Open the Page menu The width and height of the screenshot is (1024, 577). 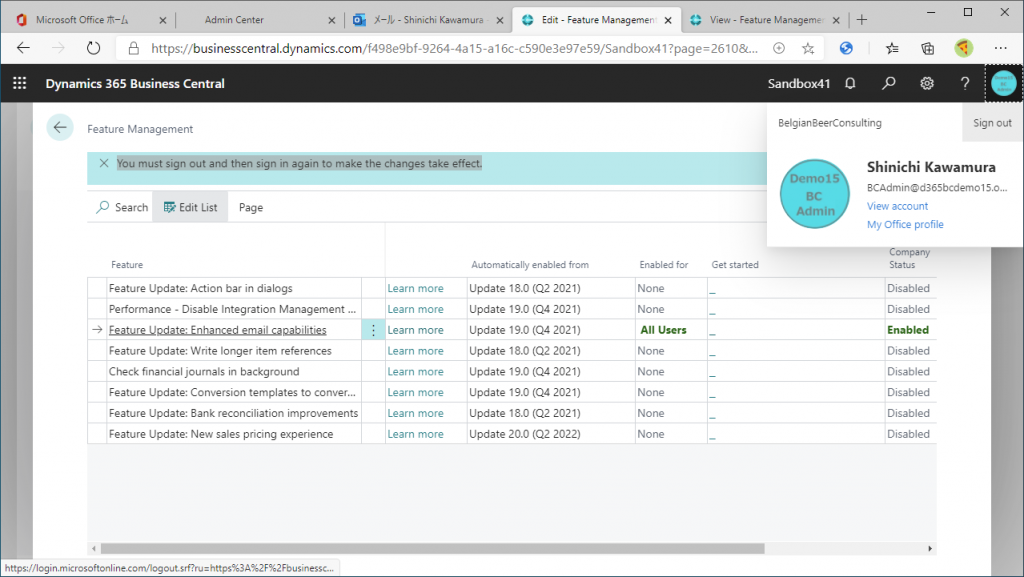tap(251, 208)
